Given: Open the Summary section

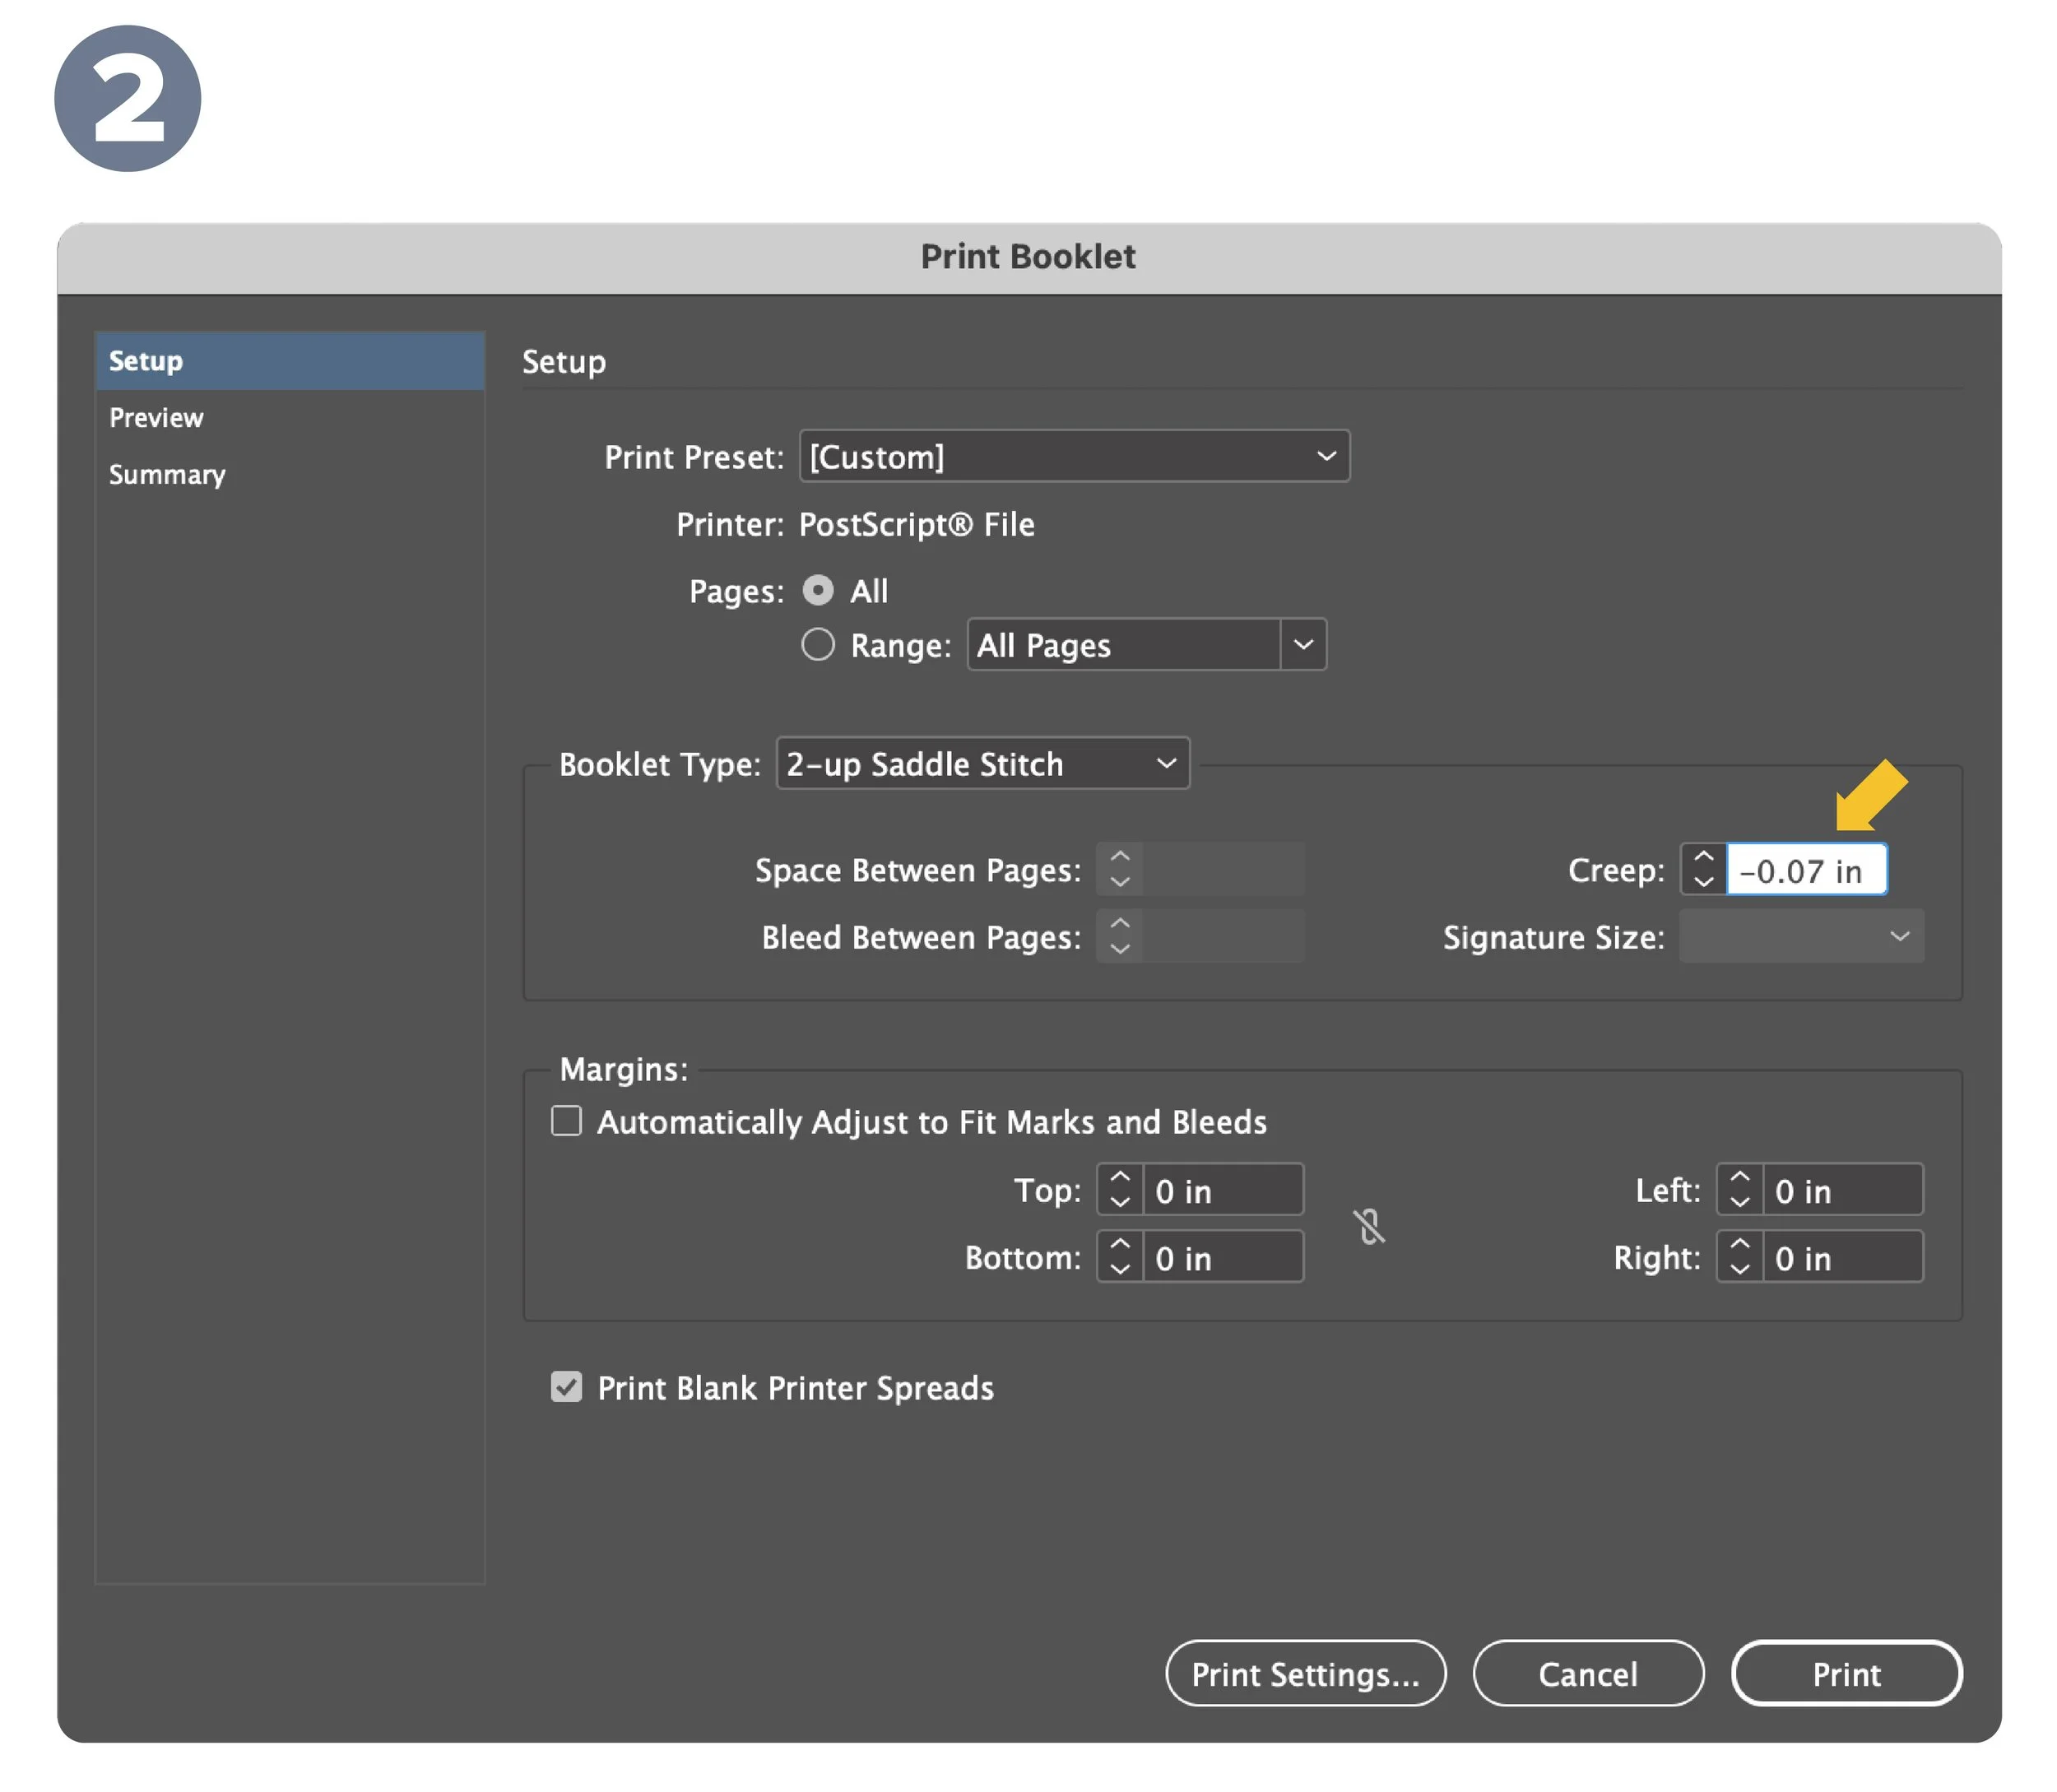Looking at the screenshot, I should 167,475.
